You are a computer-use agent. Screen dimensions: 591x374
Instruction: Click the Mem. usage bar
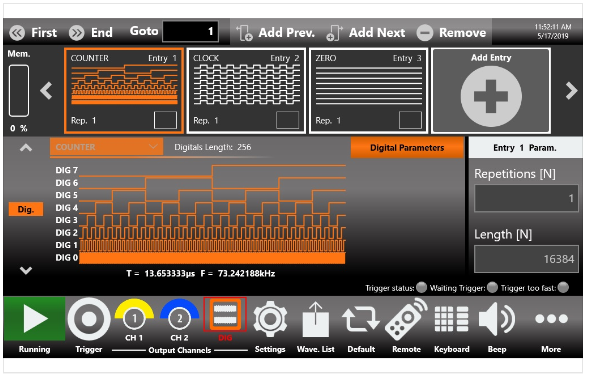click(x=19, y=90)
